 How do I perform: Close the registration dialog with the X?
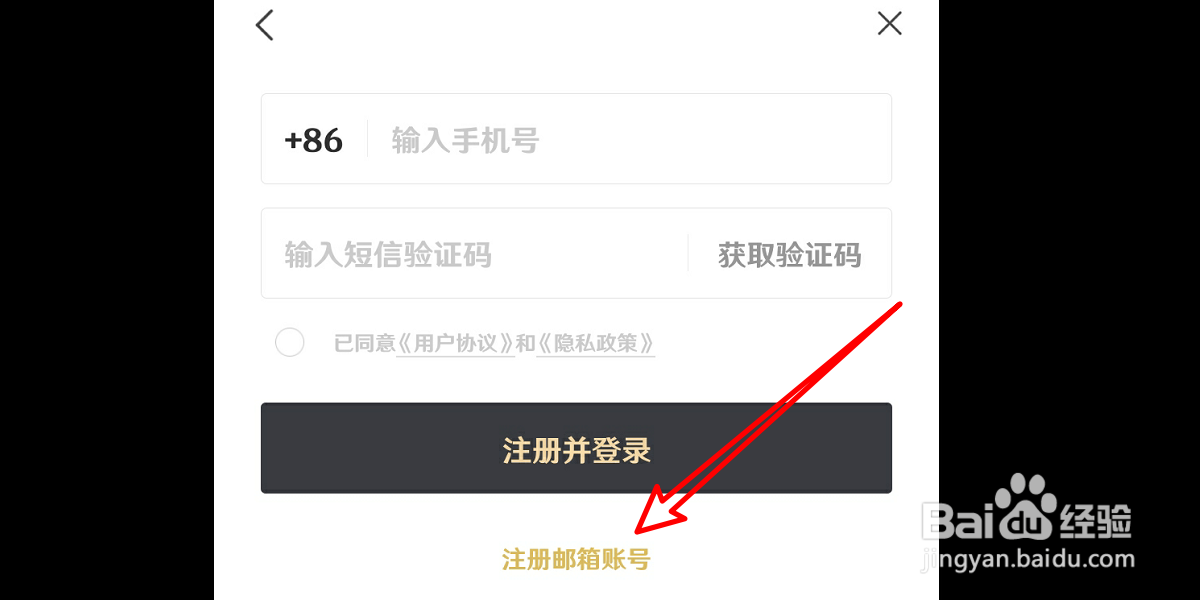[x=889, y=23]
